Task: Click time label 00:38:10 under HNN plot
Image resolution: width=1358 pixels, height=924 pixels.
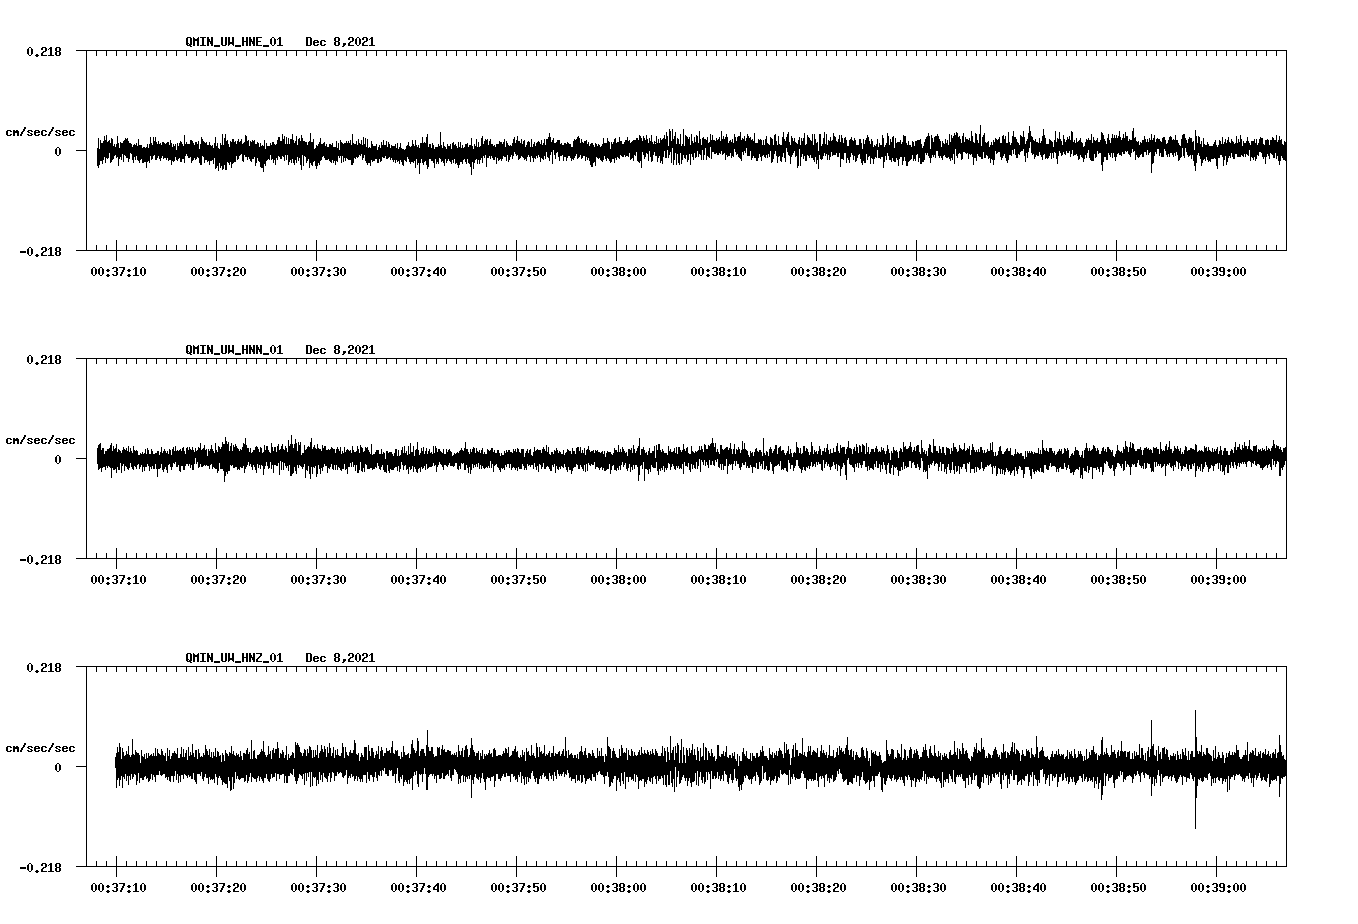Action: click(x=718, y=580)
